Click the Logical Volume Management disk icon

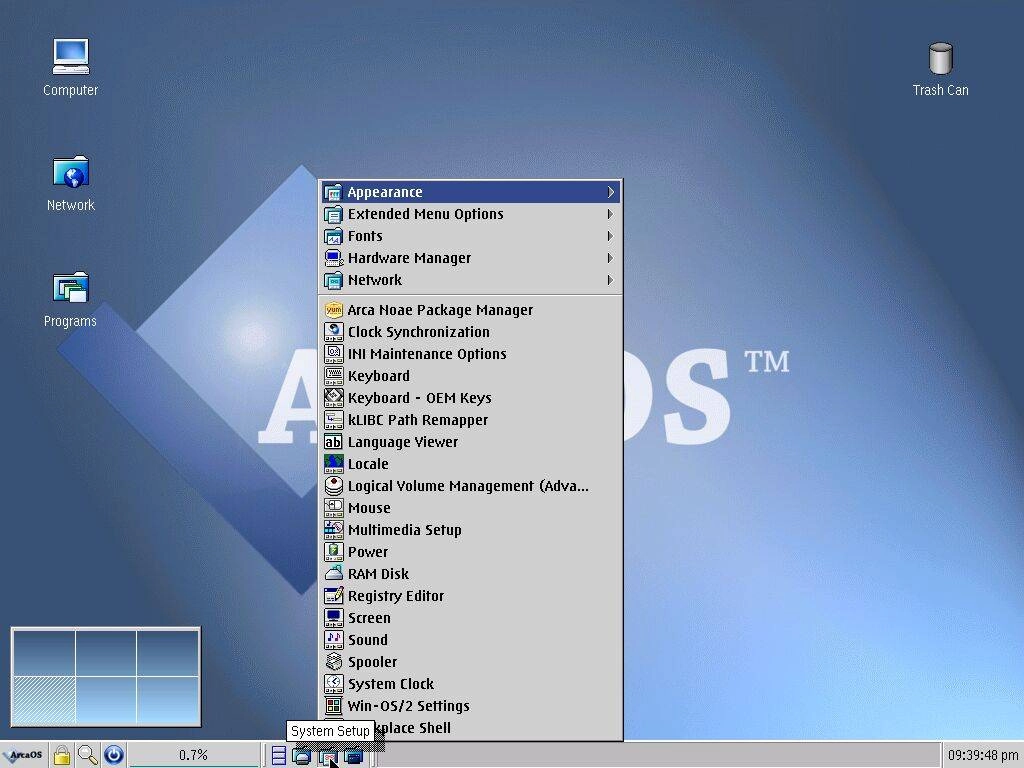[x=333, y=486]
